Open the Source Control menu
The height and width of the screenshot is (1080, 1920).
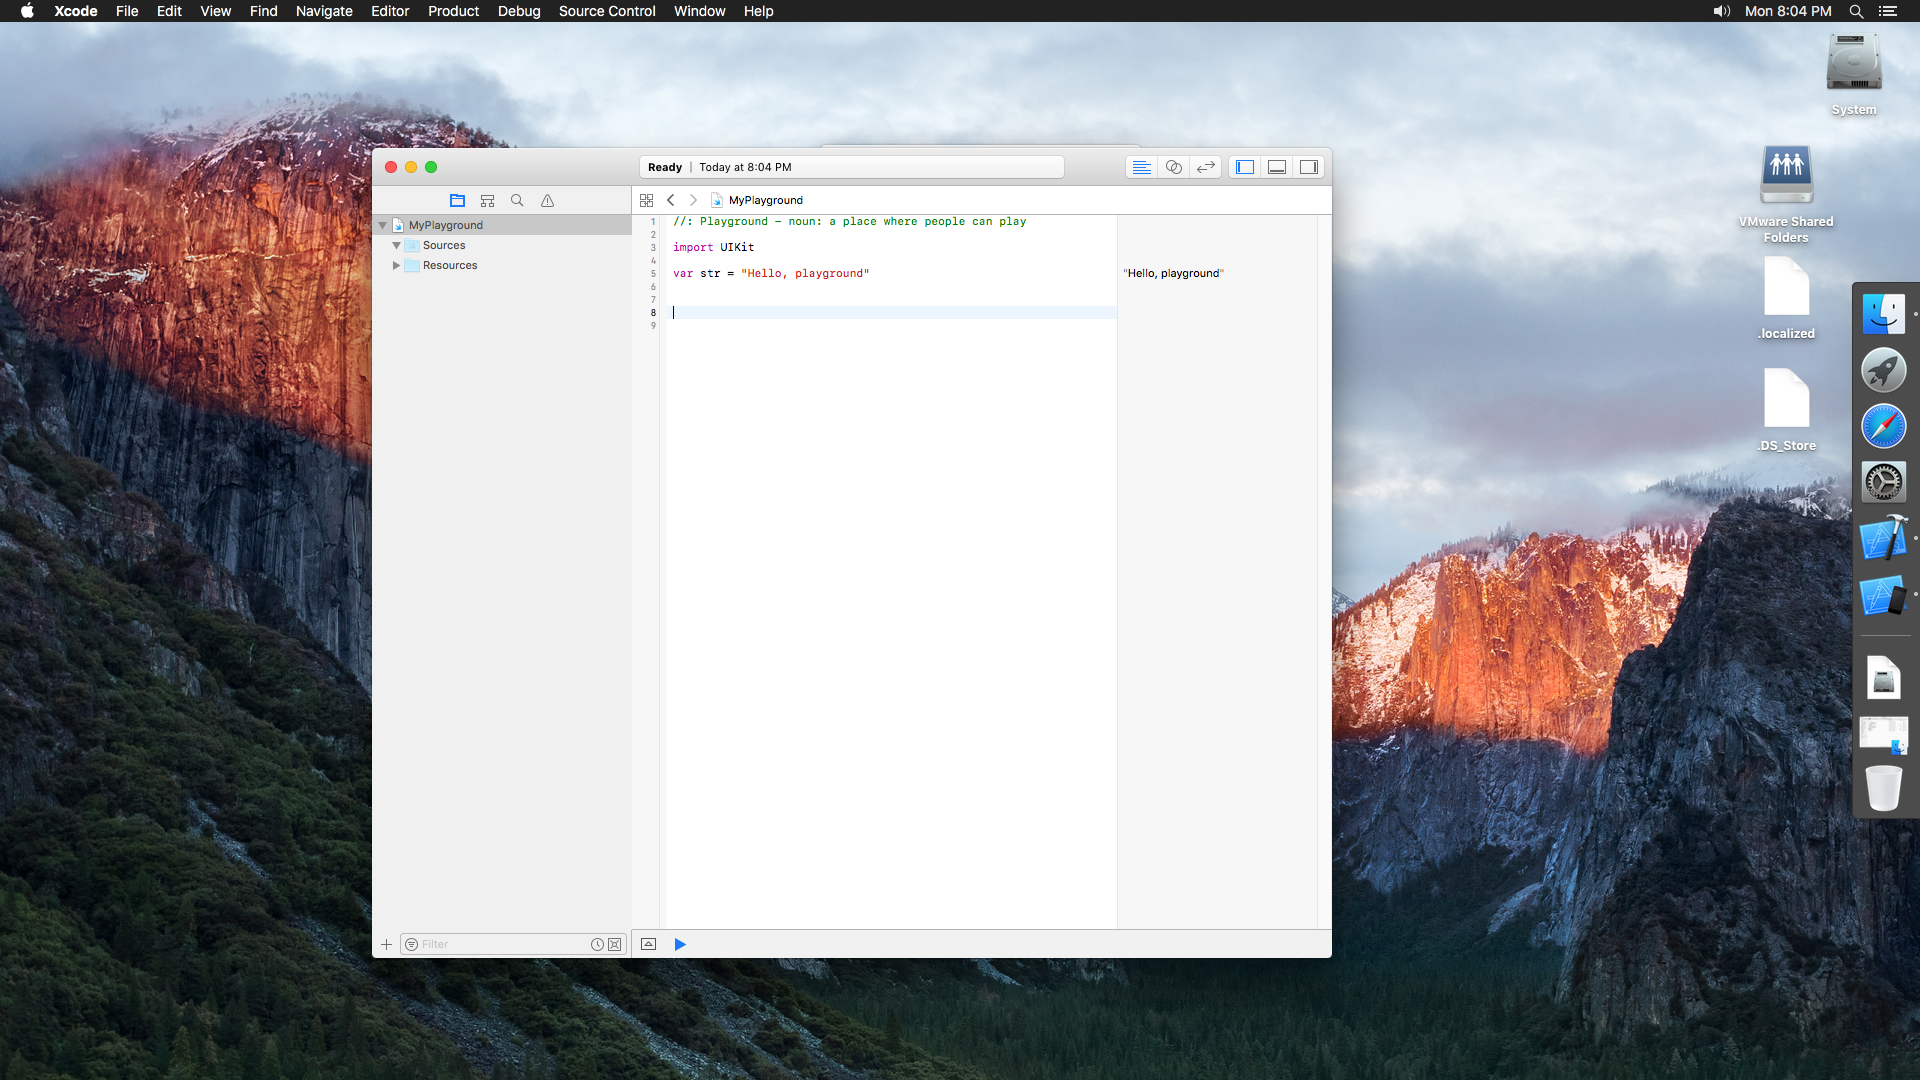(607, 11)
